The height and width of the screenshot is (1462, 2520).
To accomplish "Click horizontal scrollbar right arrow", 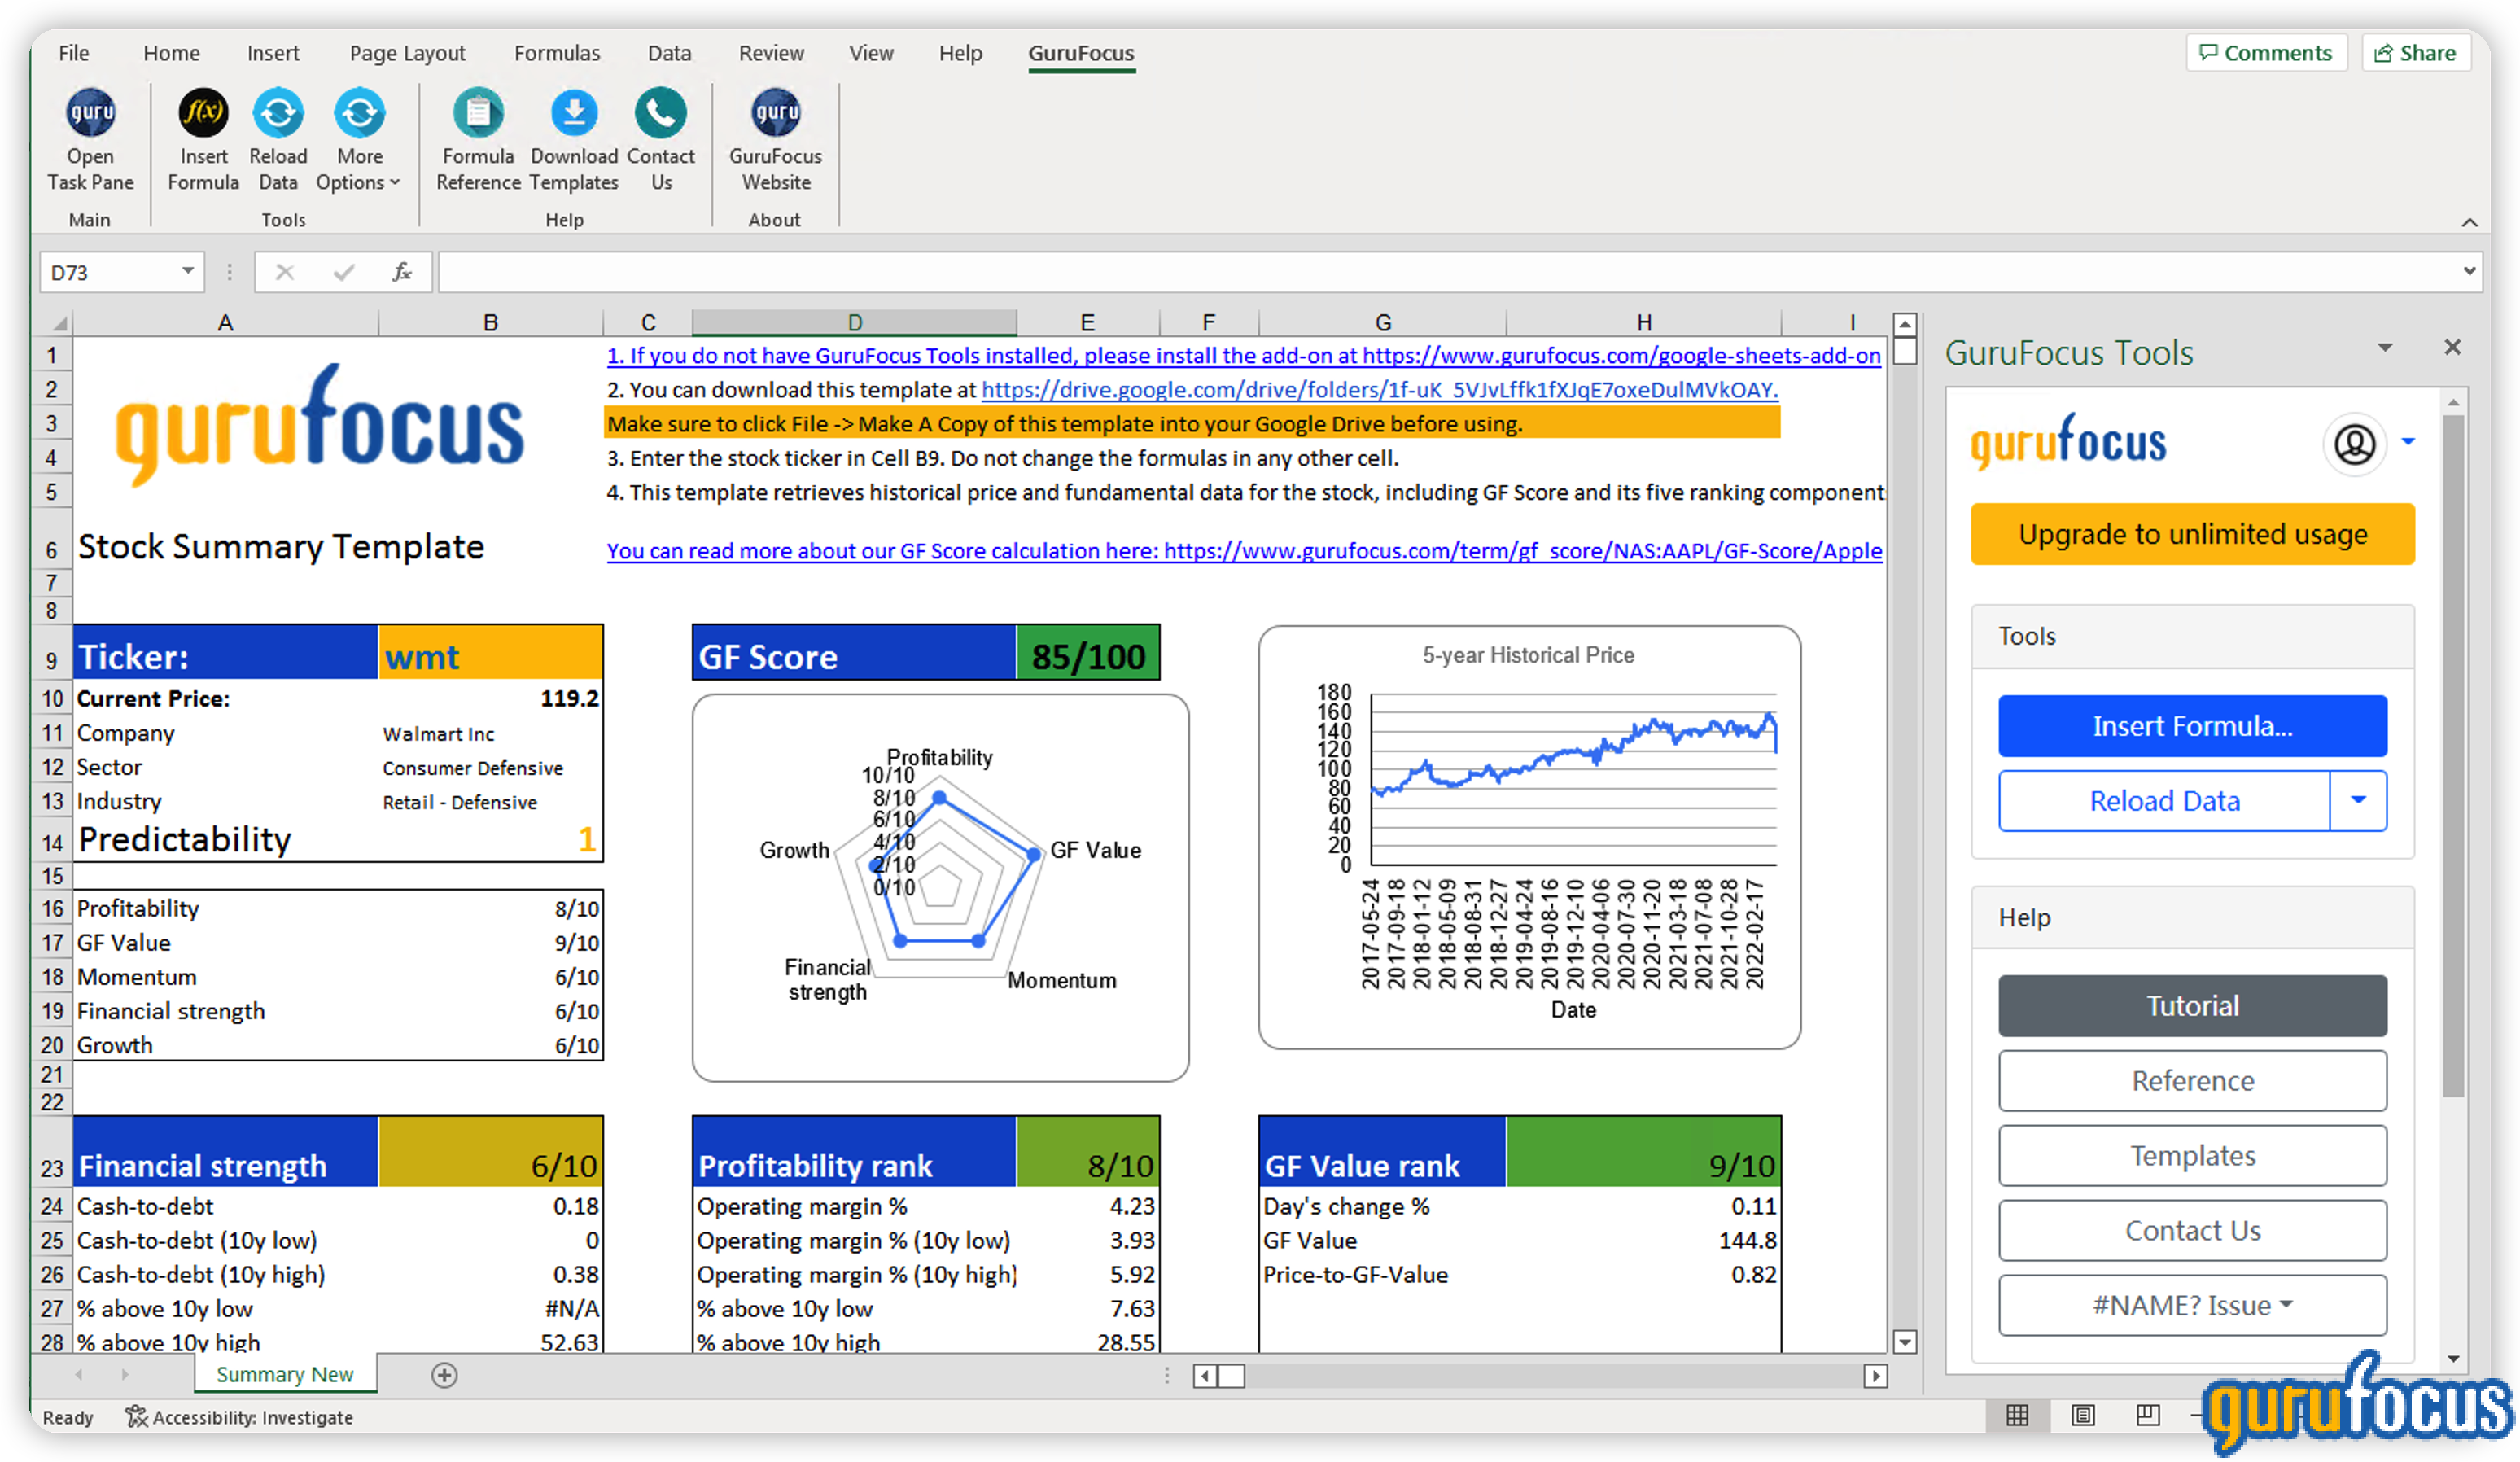I will 1875,1377.
